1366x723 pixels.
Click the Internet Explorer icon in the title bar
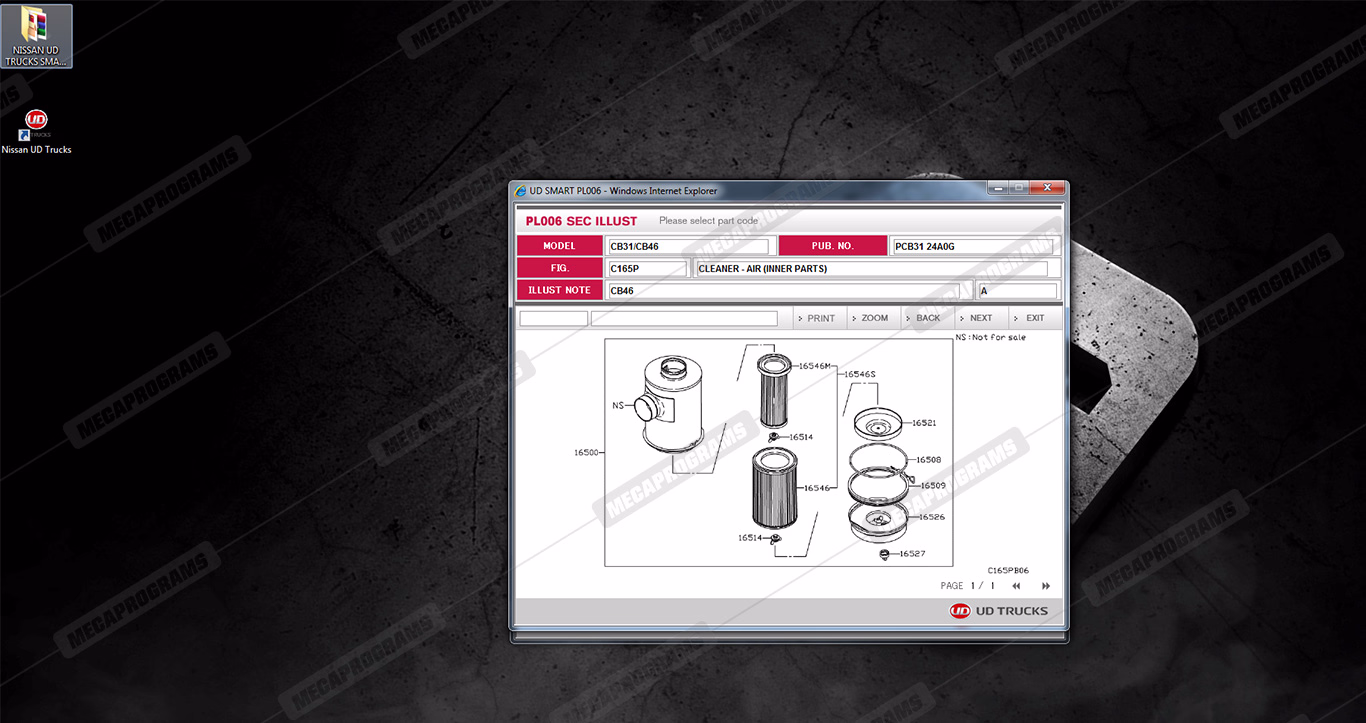tap(520, 191)
